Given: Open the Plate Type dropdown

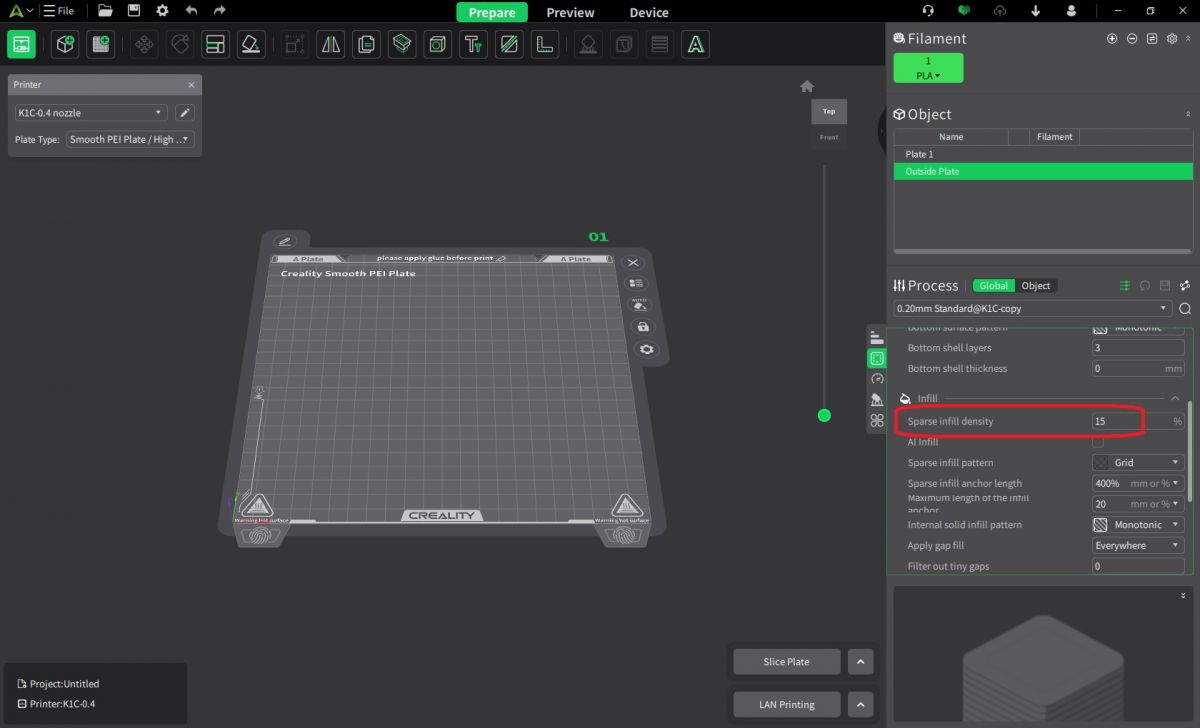Looking at the screenshot, I should click(130, 139).
